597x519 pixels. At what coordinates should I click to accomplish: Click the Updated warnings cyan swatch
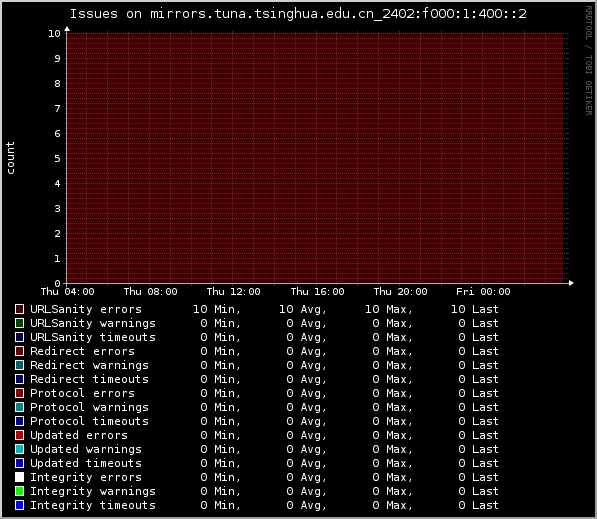19,449
